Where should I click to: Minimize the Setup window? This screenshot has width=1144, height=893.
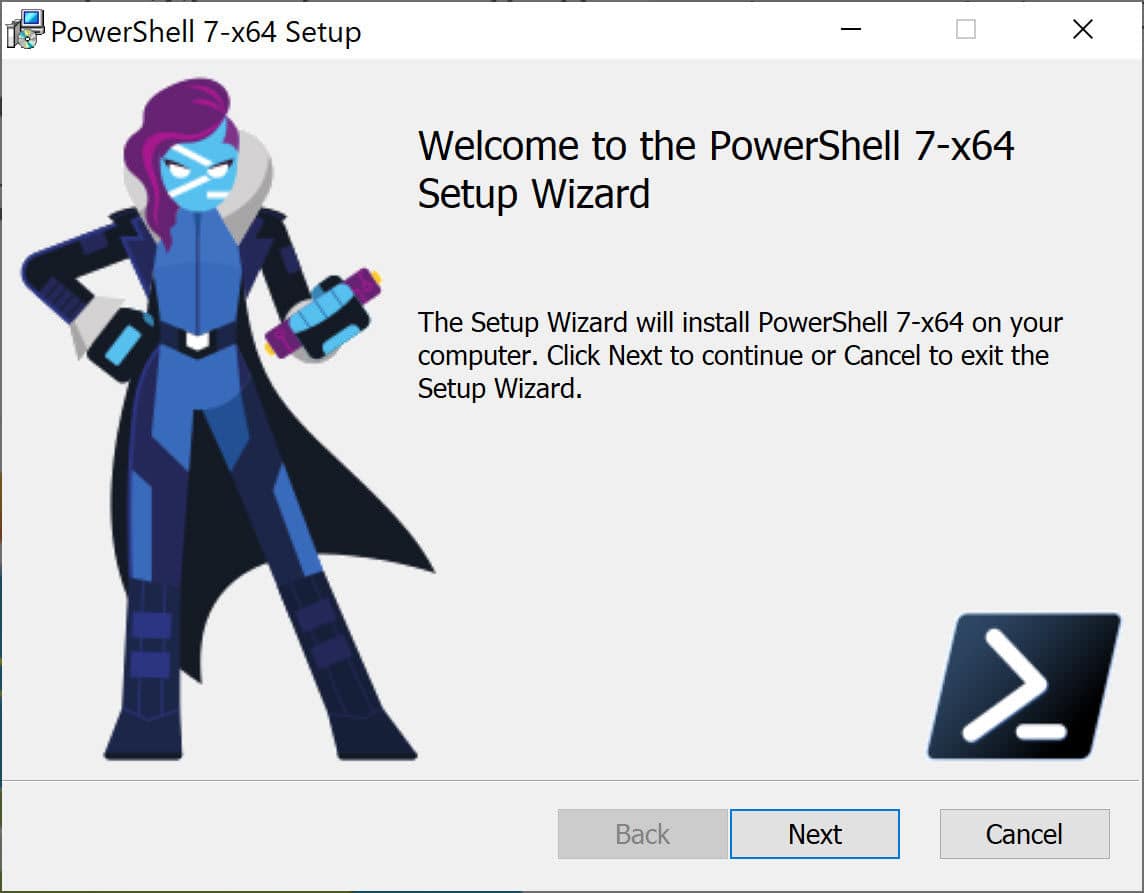[851, 30]
